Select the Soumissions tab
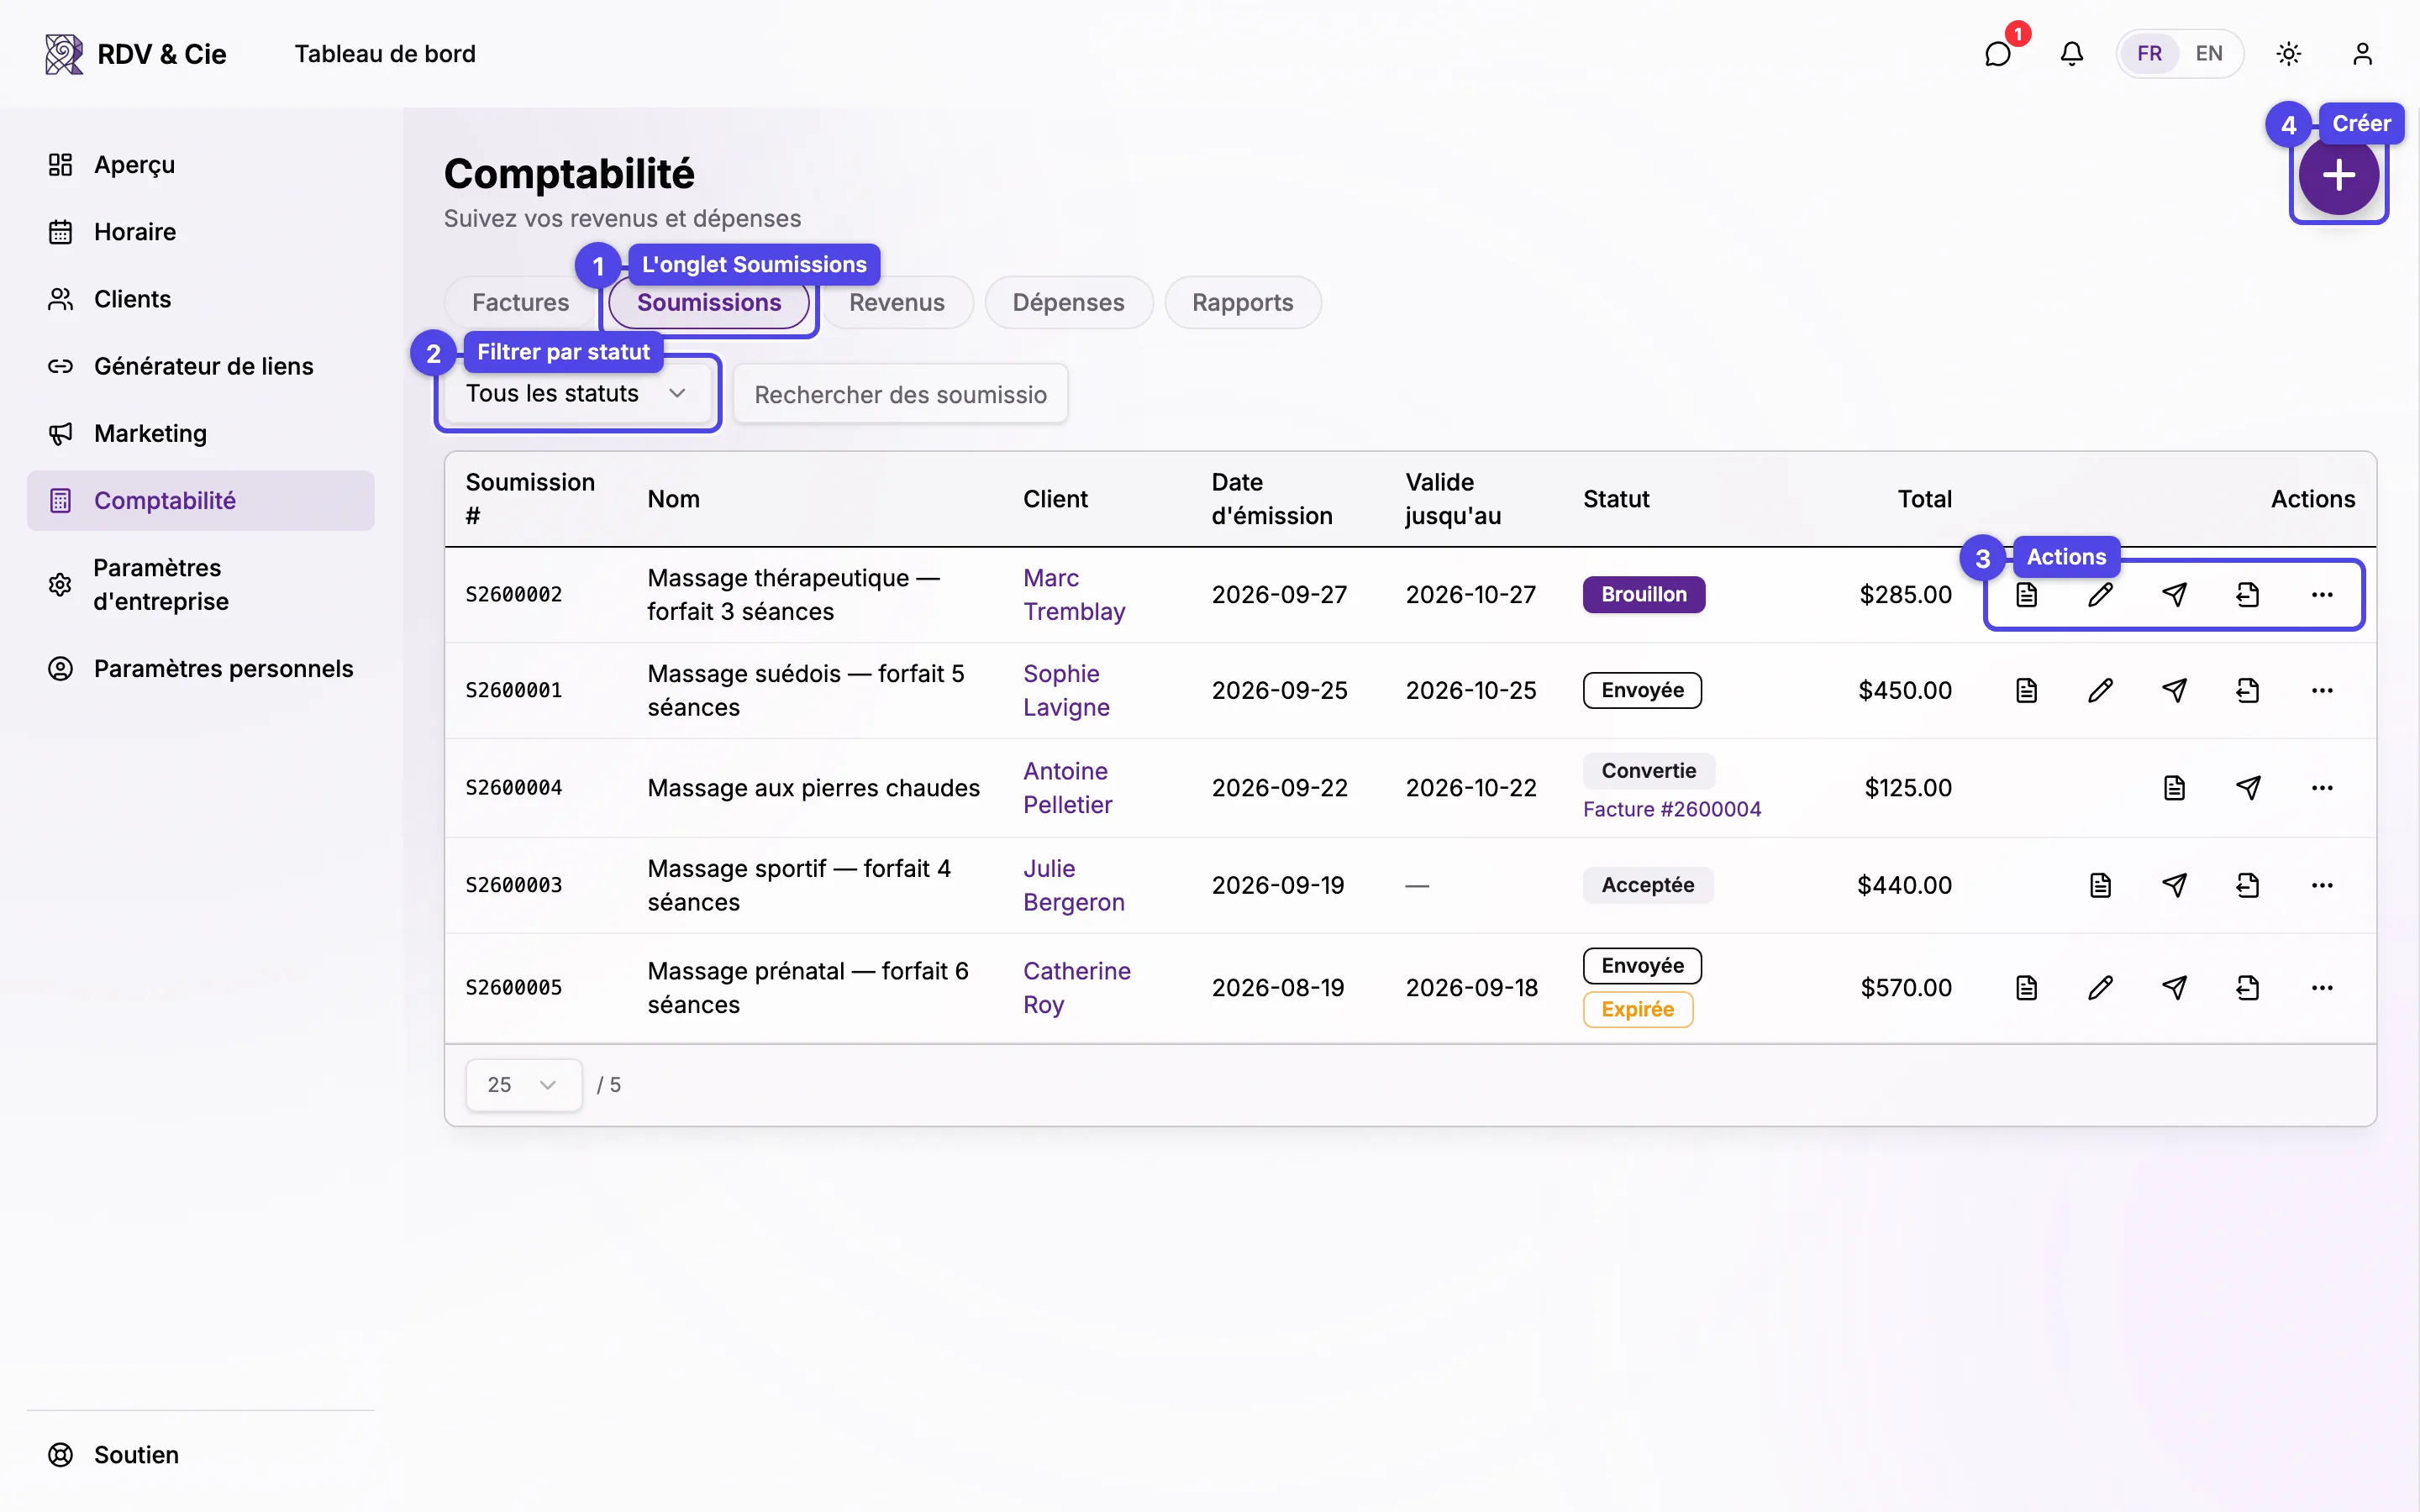 pos(709,302)
